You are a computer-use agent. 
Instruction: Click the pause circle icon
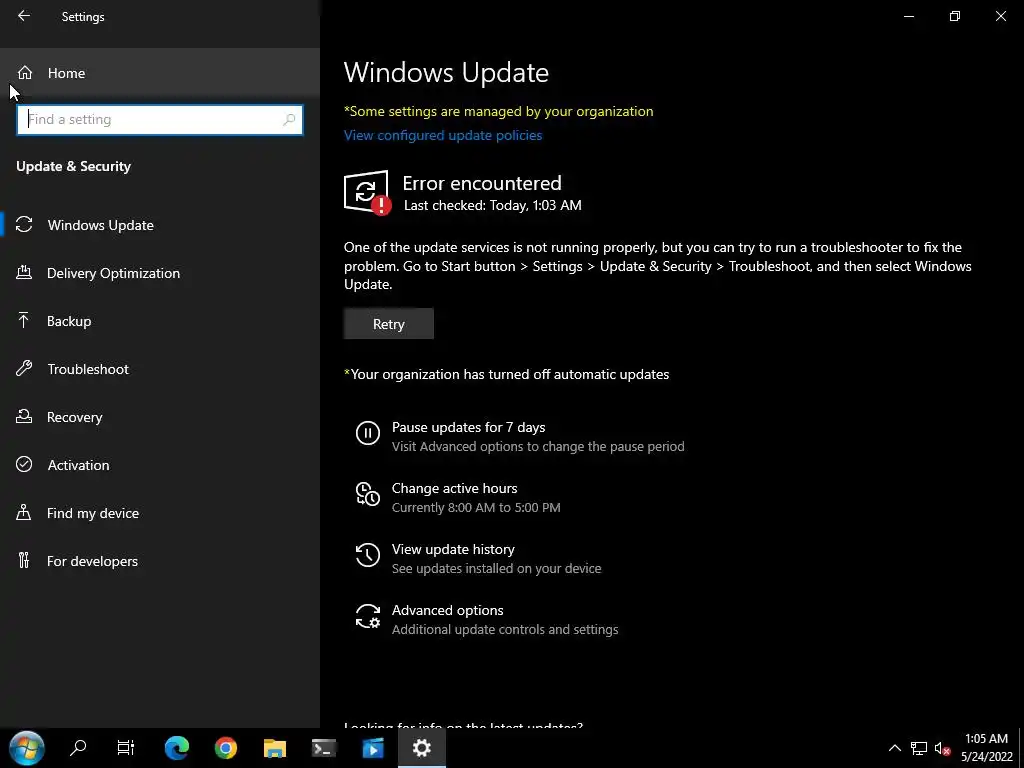(368, 432)
